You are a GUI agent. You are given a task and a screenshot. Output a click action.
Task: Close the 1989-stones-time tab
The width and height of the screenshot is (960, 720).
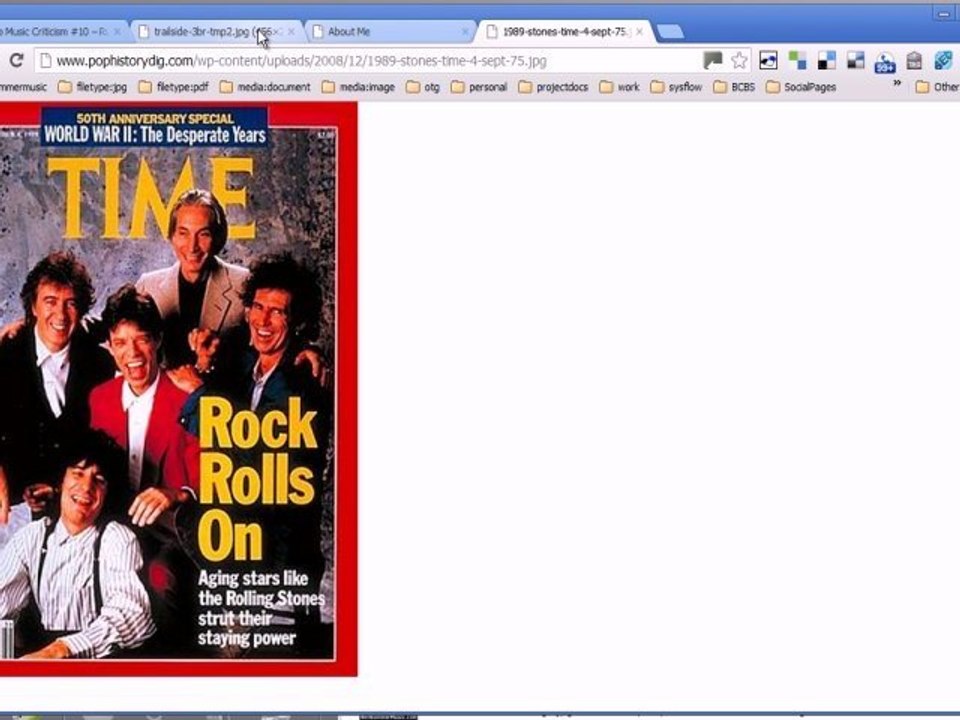coord(639,31)
